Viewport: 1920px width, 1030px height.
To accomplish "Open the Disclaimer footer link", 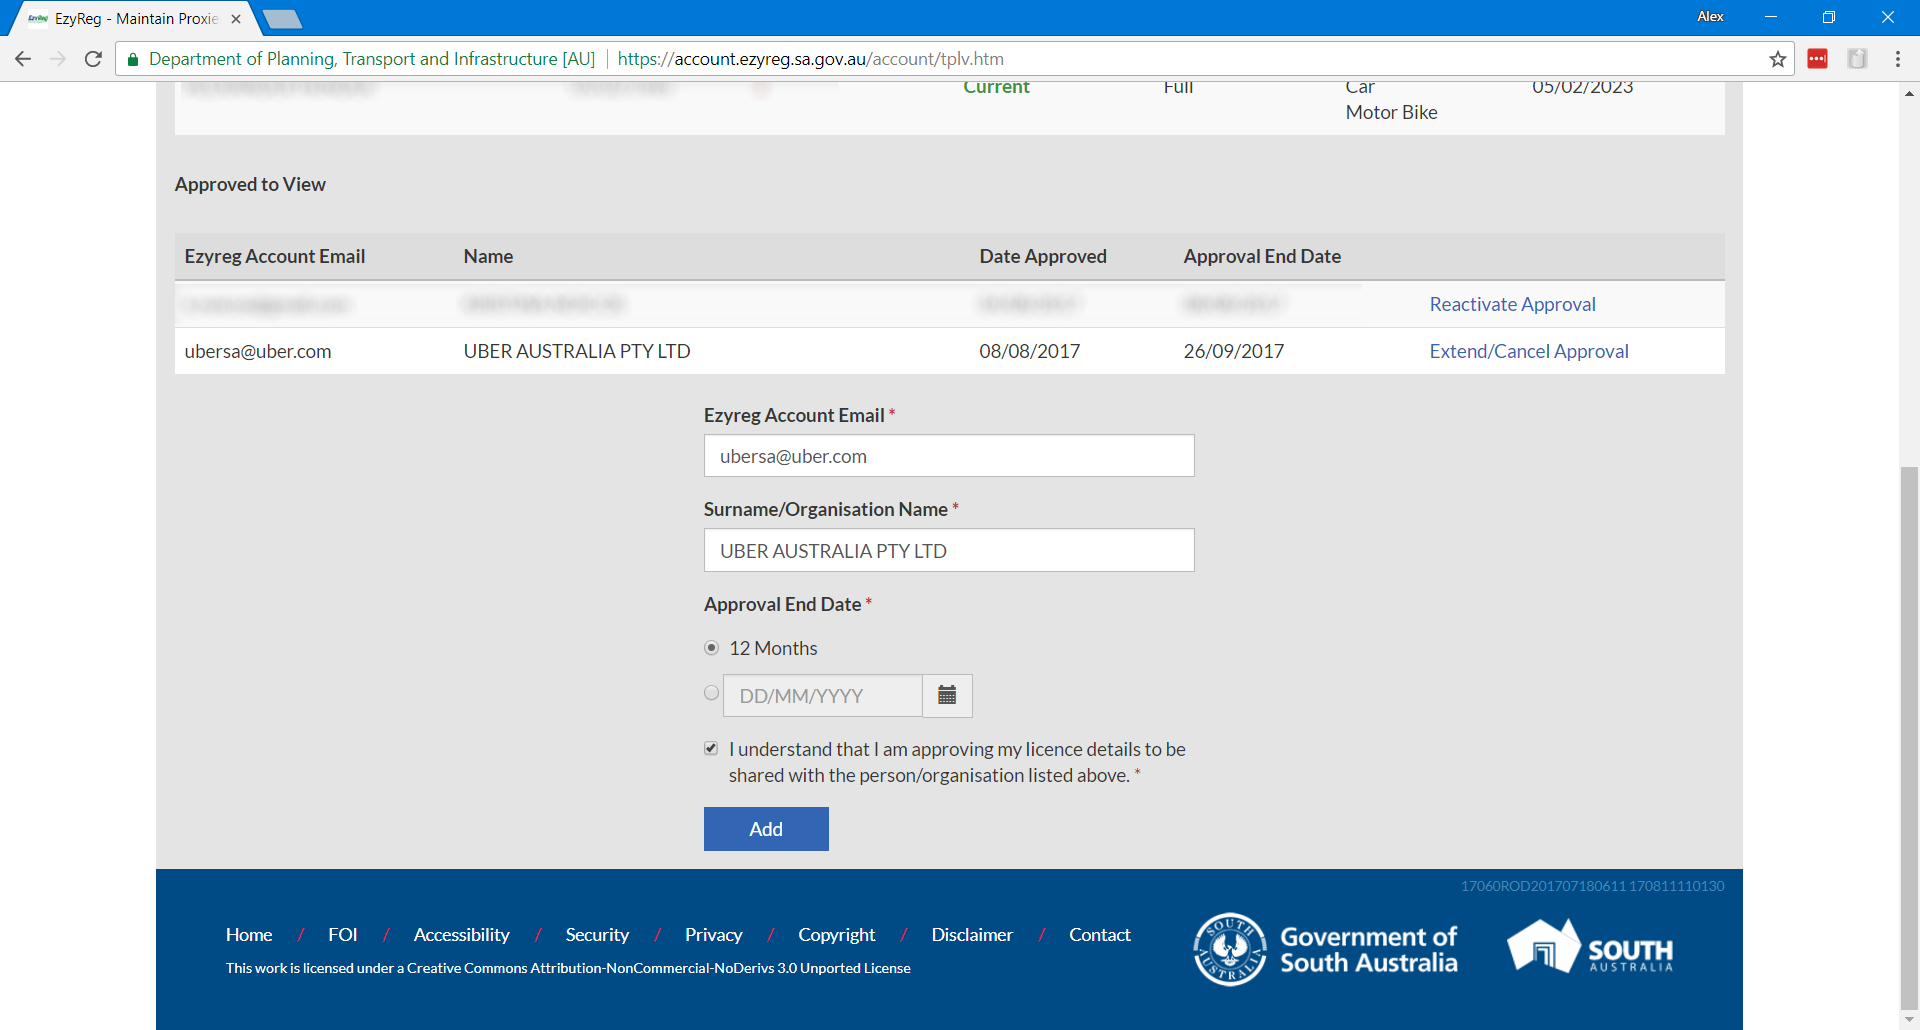I will 972,934.
